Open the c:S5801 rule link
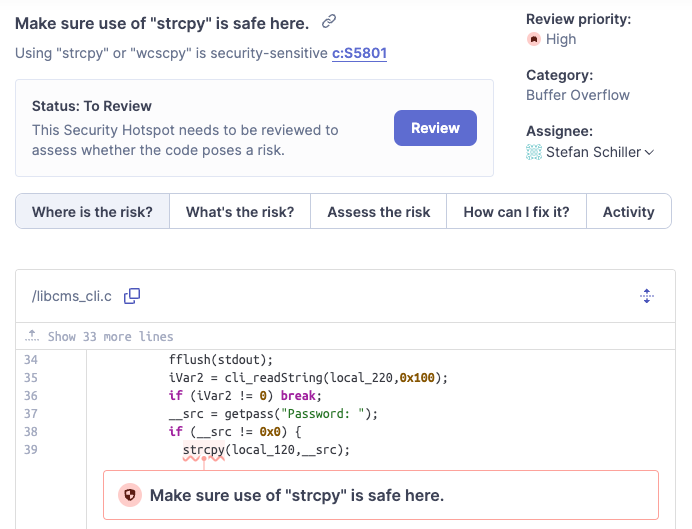This screenshot has width=692, height=529. click(x=359, y=52)
